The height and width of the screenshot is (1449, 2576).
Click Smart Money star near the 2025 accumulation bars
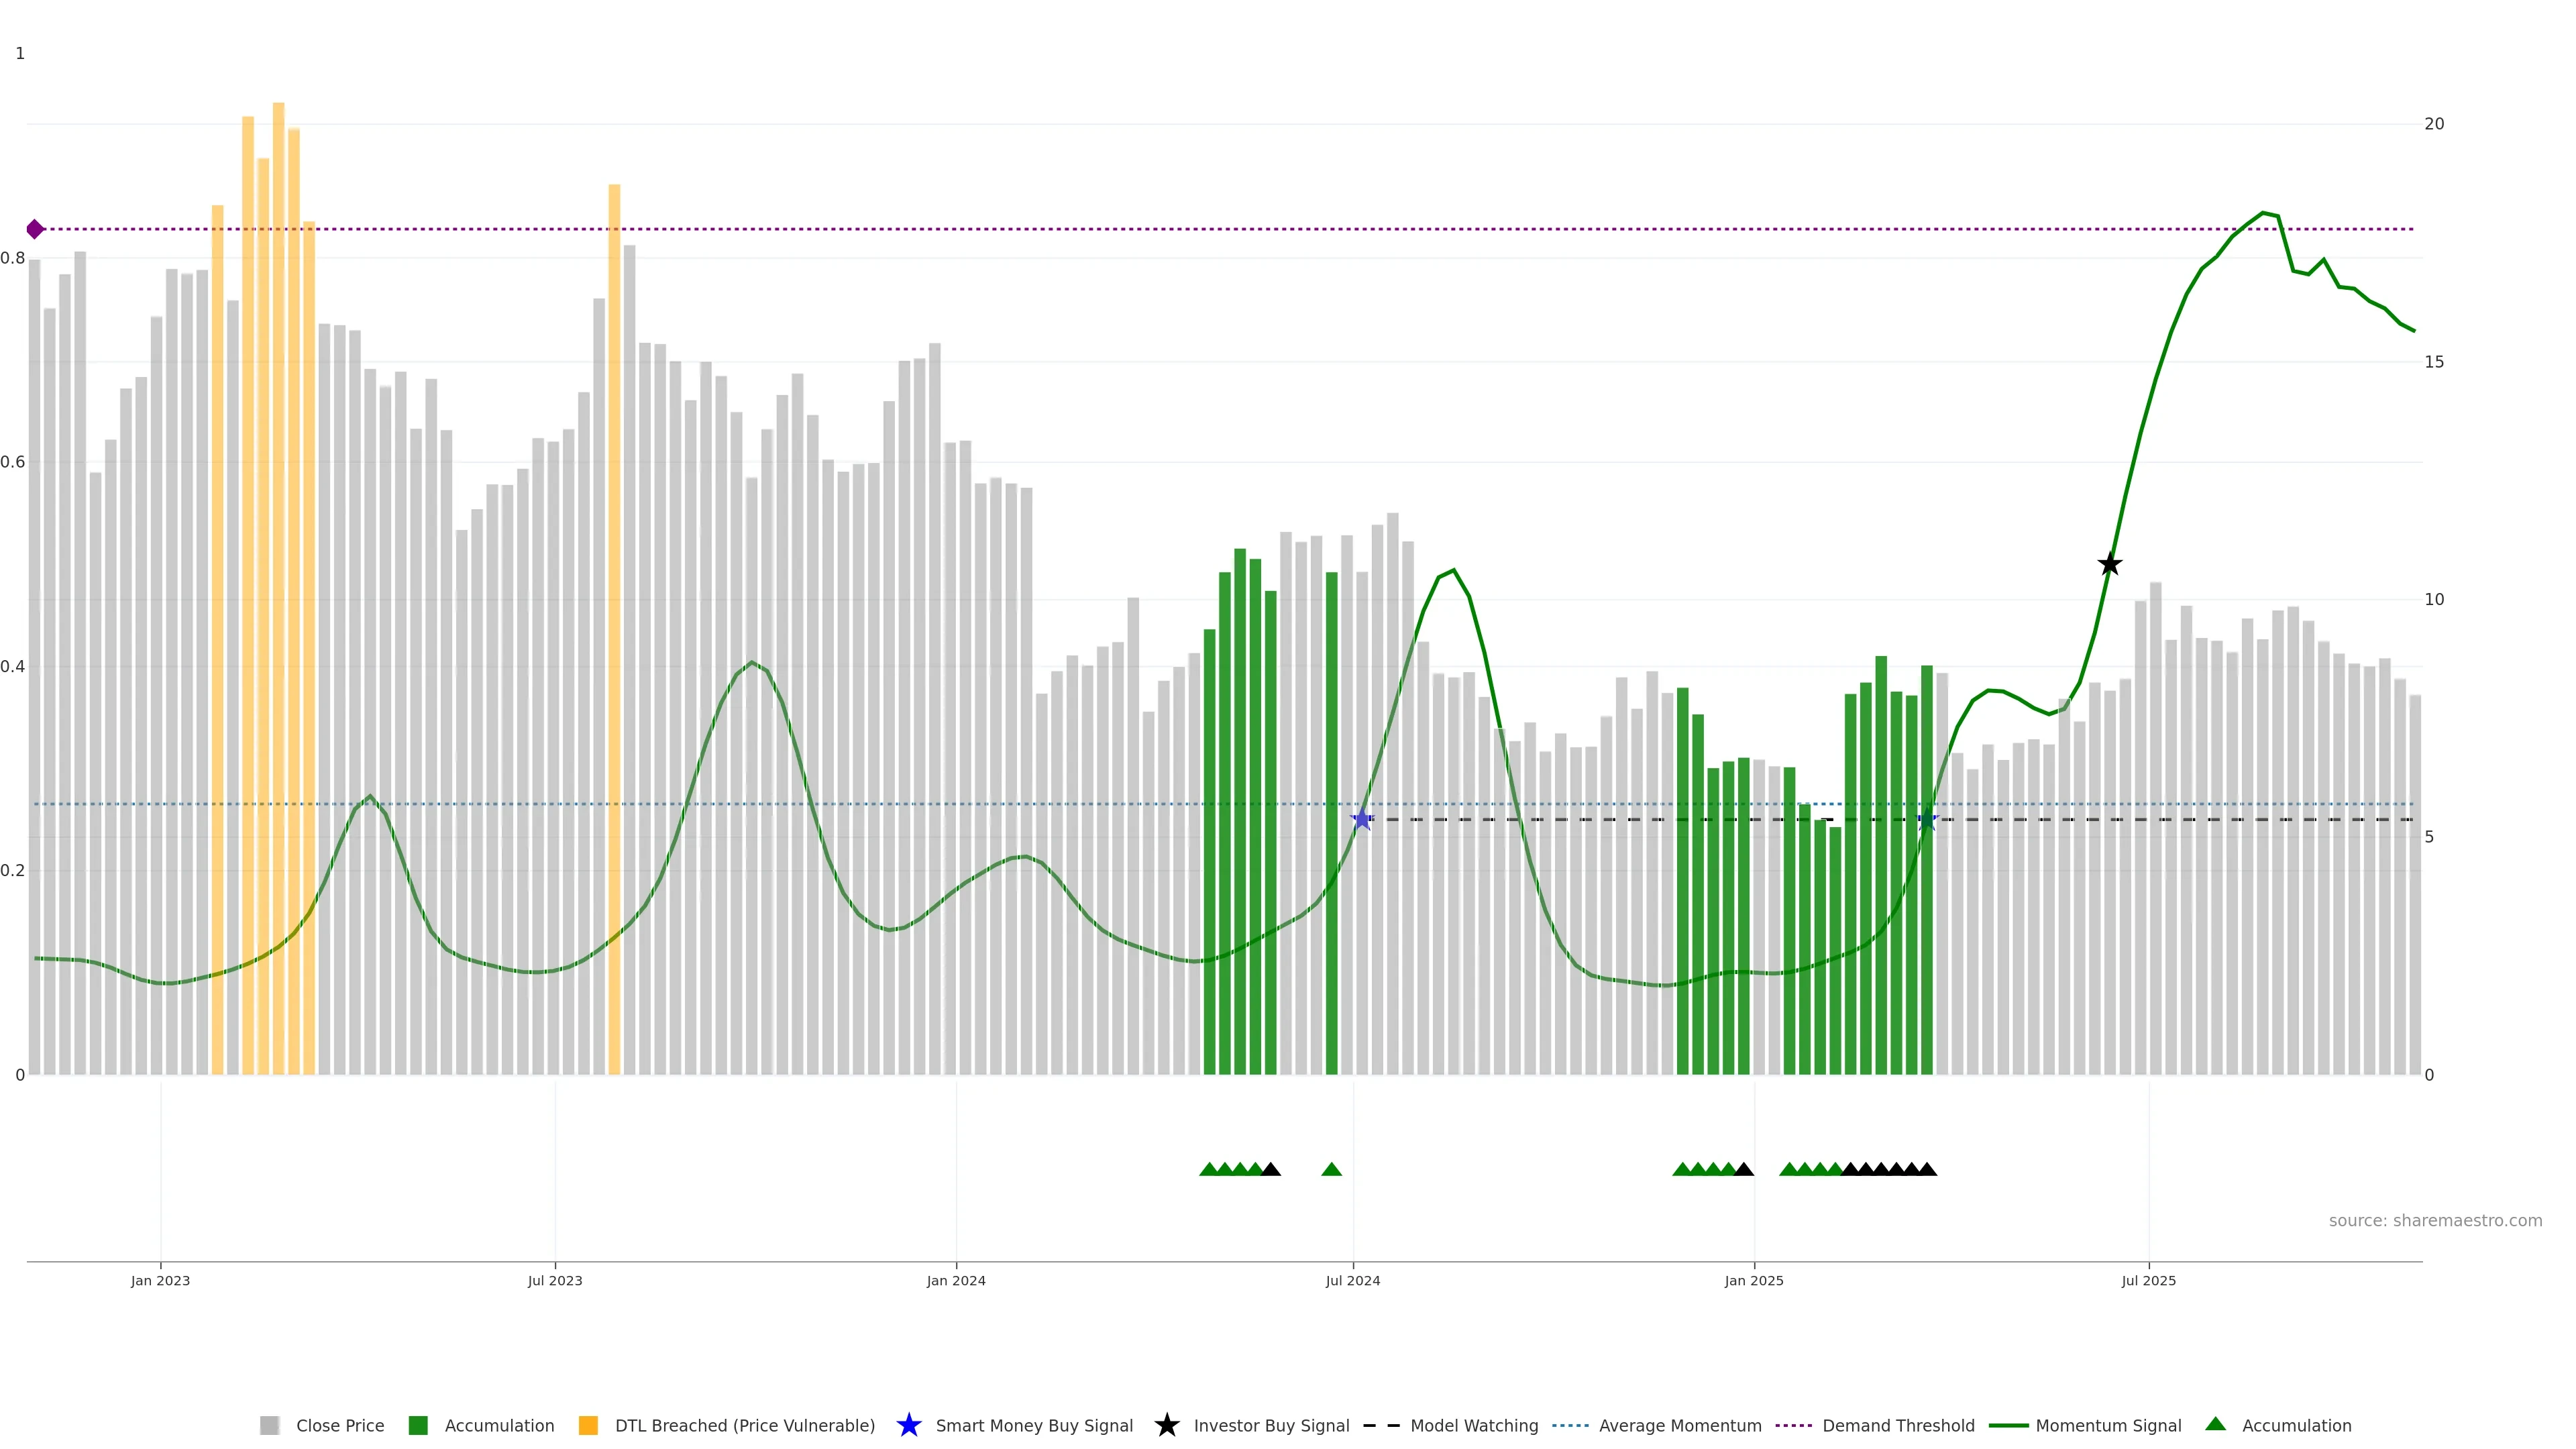click(1927, 820)
